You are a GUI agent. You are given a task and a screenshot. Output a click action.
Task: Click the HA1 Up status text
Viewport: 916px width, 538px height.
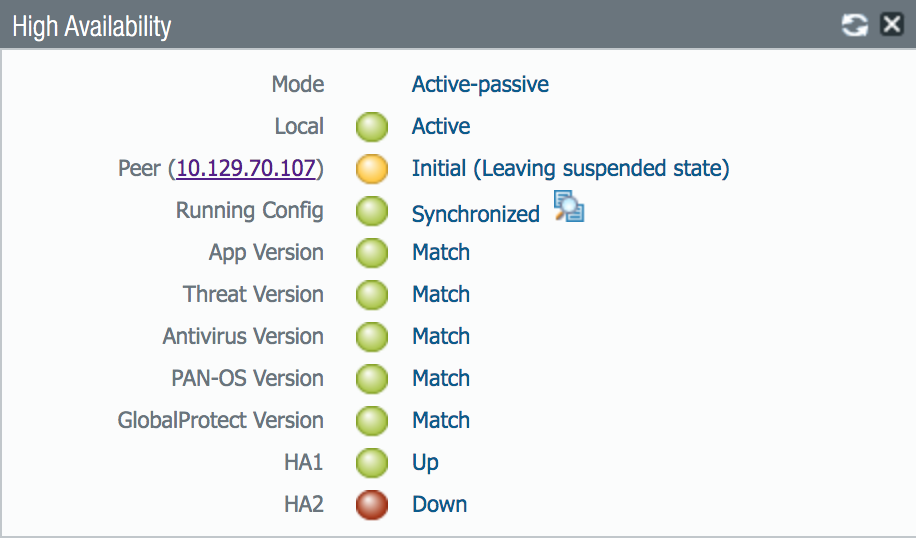coord(425,462)
